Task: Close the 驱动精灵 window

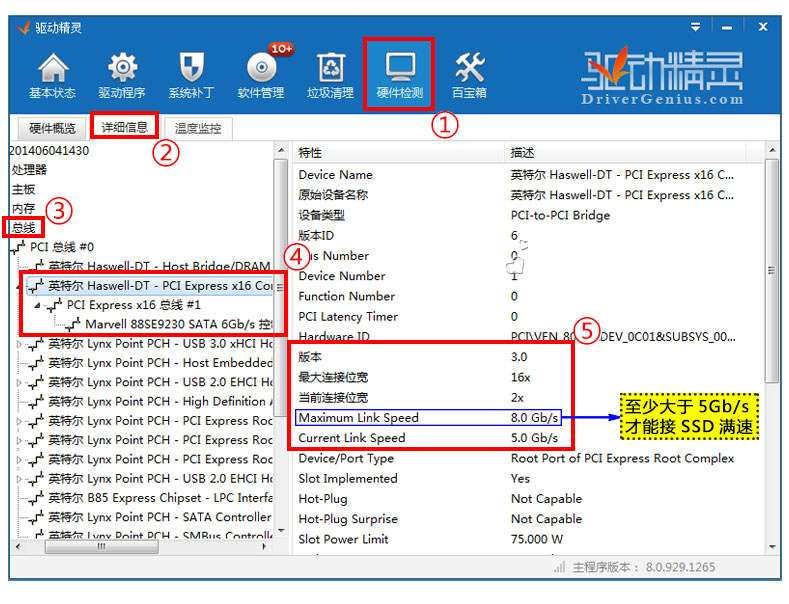Action: coord(763,27)
